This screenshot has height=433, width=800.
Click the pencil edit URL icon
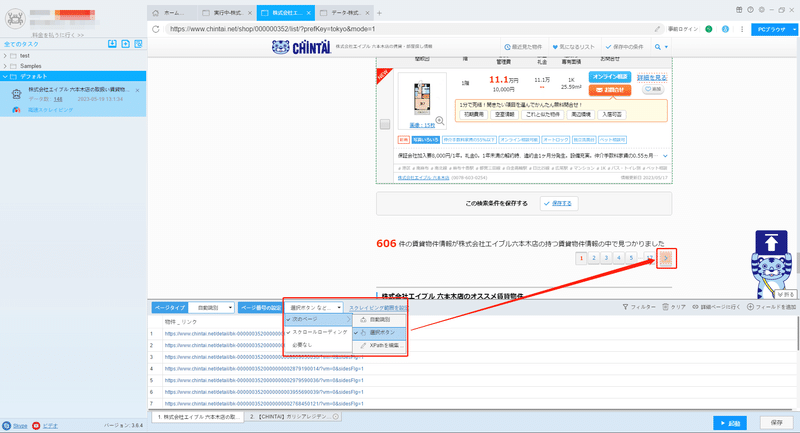click(657, 29)
